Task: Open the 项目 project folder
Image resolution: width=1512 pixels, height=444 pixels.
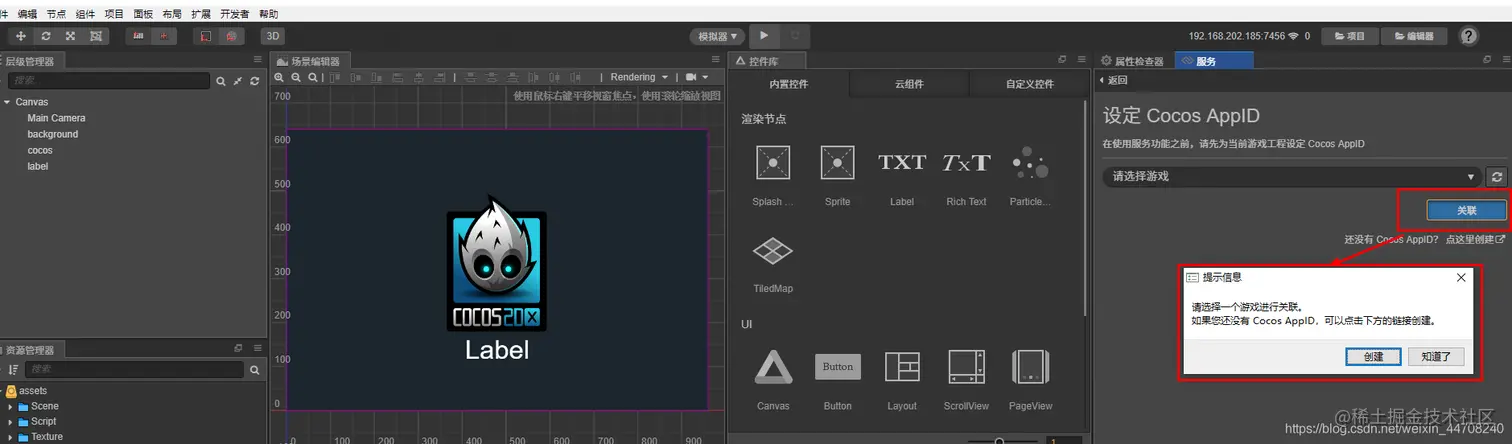Action: (1350, 36)
